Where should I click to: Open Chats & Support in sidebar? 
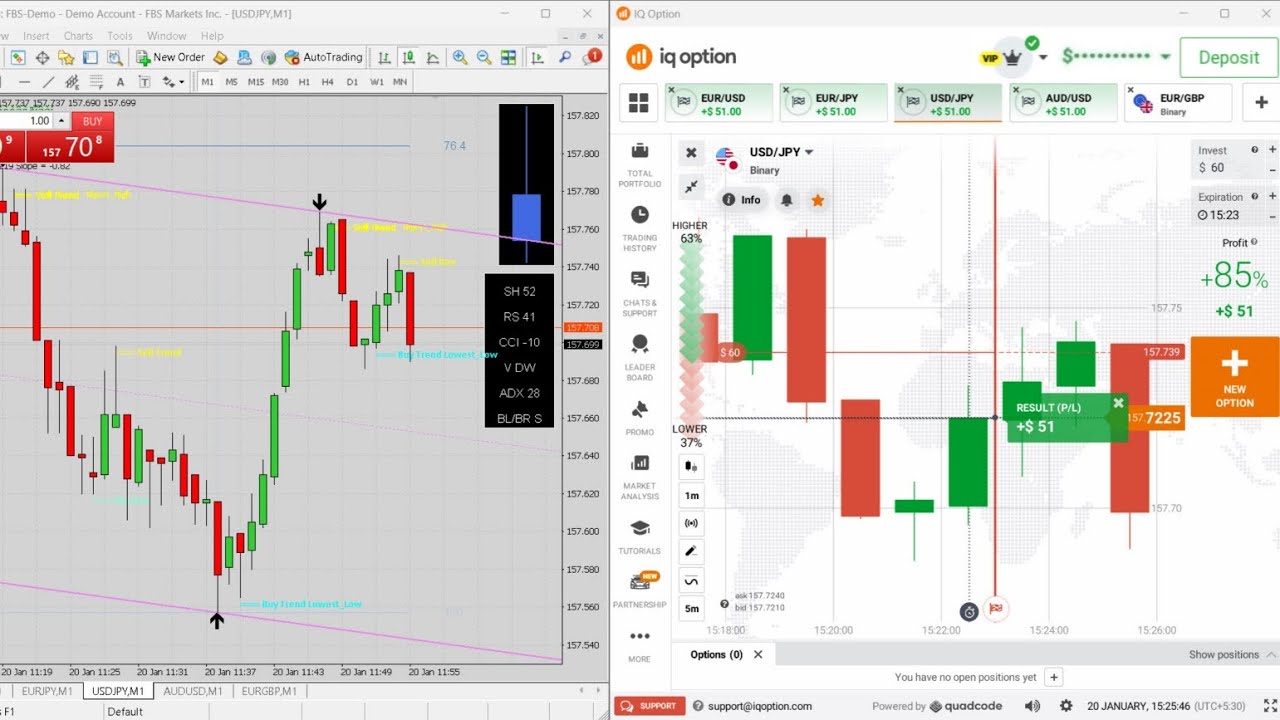(640, 294)
